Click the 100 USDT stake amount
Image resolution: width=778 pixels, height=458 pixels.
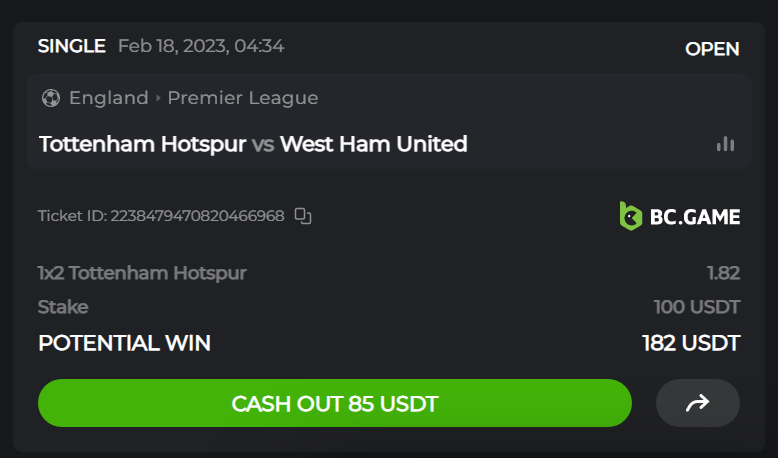coord(697,307)
